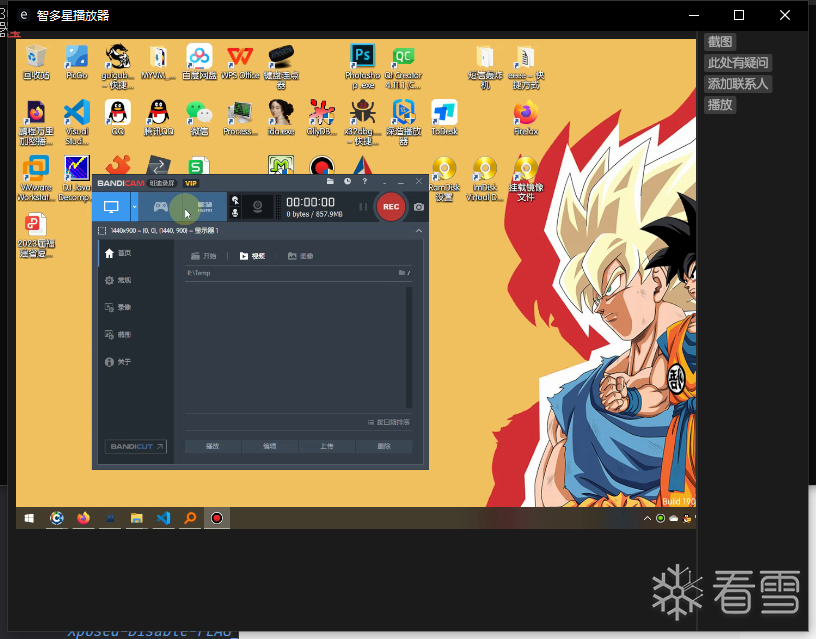Open x32dbg desktop shortcut

pos(363,122)
